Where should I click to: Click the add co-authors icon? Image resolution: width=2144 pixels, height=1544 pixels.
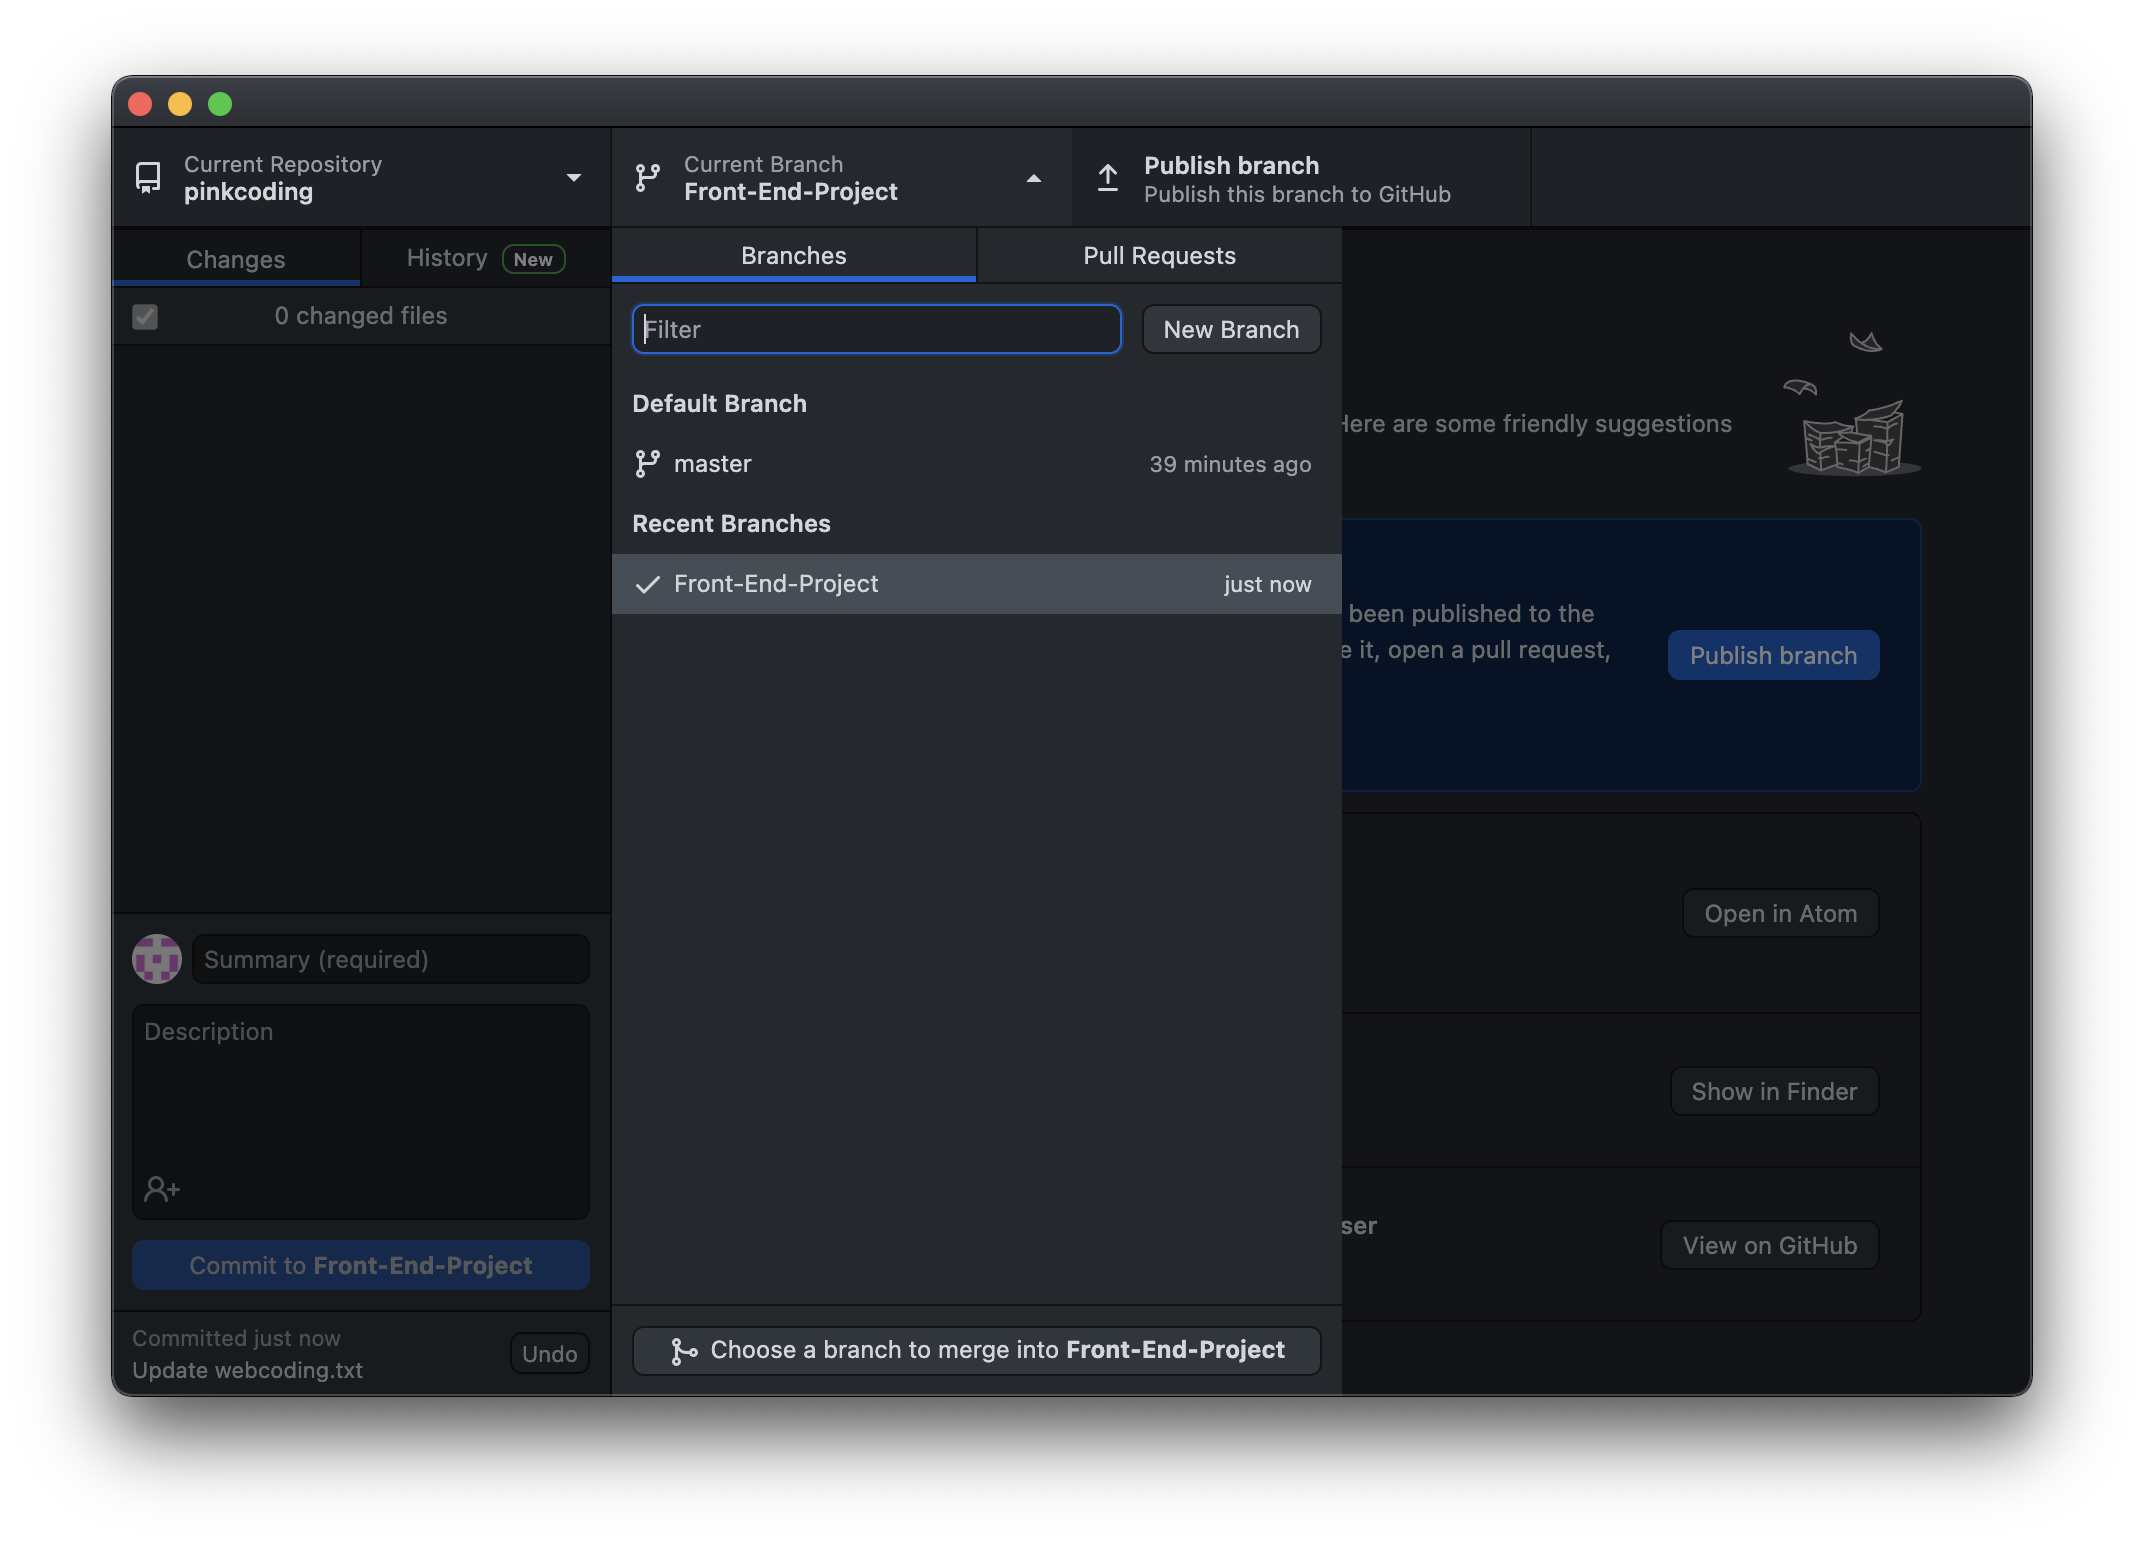(x=161, y=1189)
